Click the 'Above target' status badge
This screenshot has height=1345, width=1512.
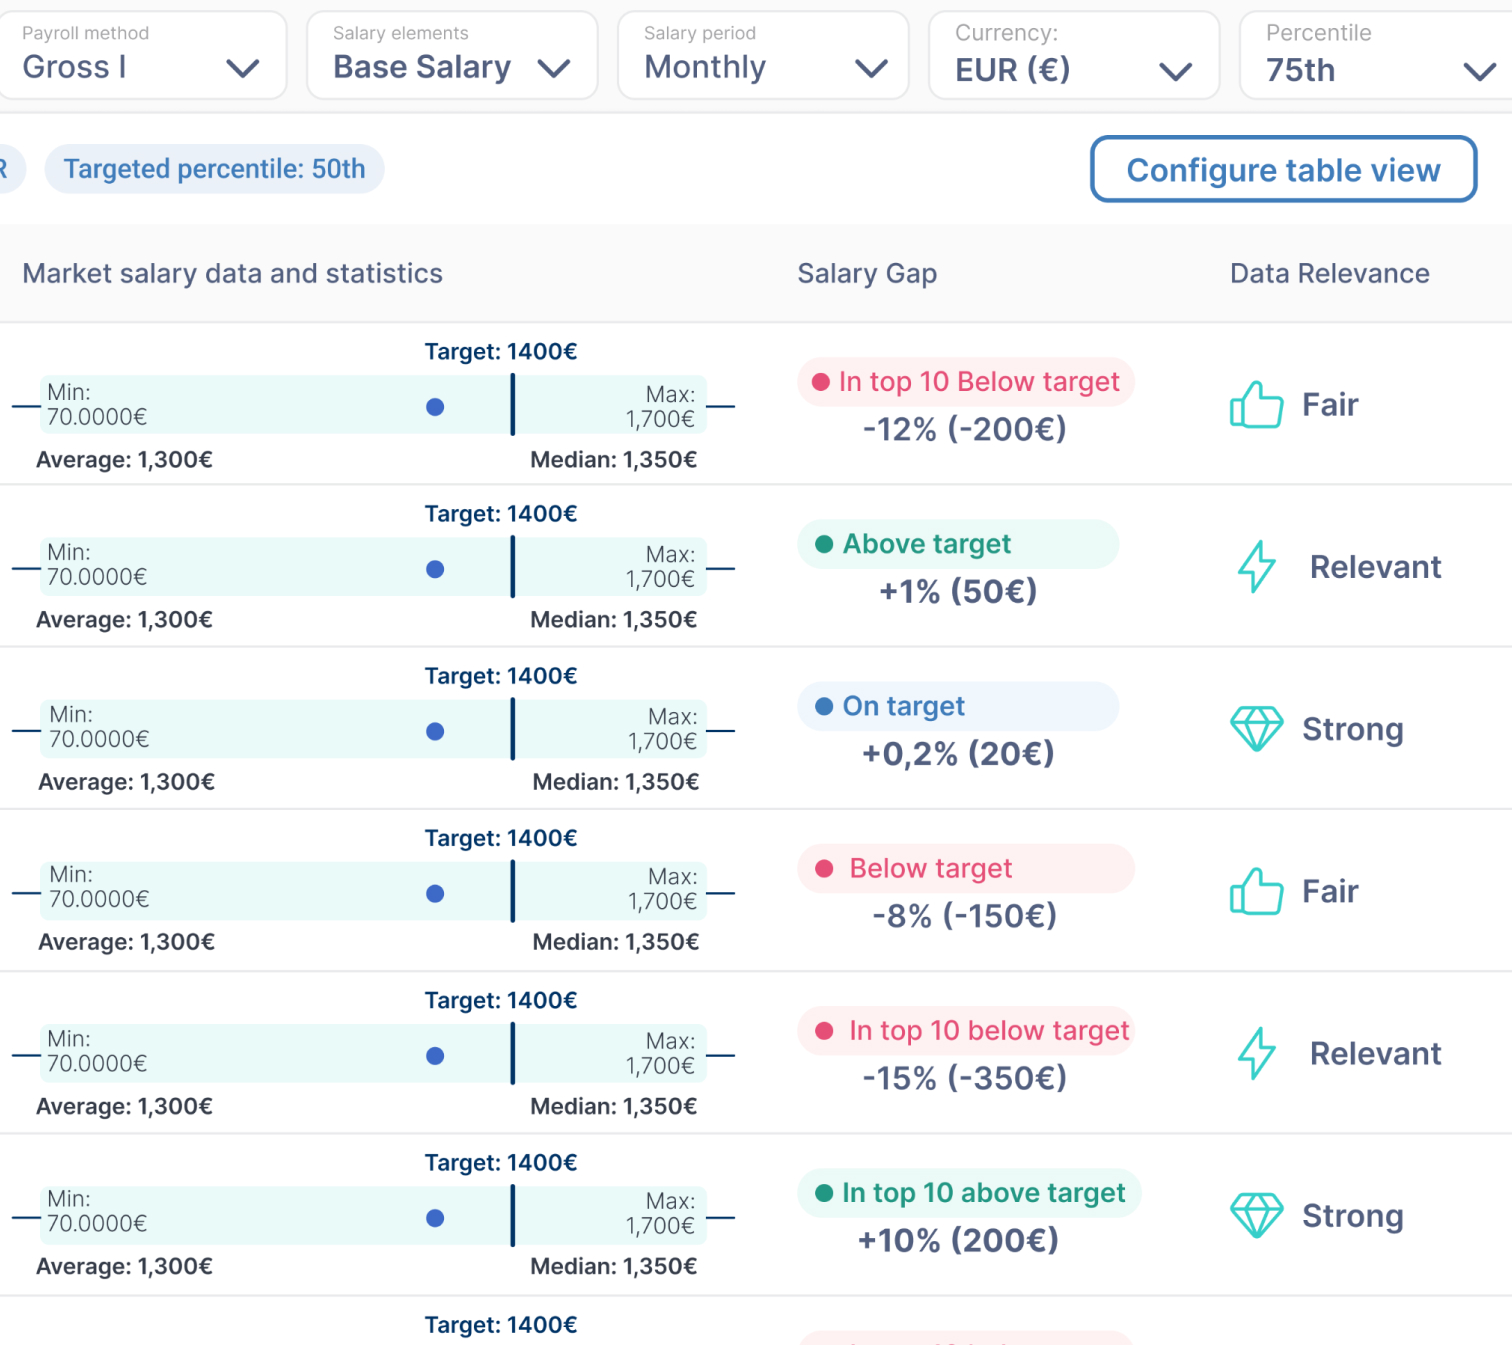pyautogui.click(x=958, y=544)
